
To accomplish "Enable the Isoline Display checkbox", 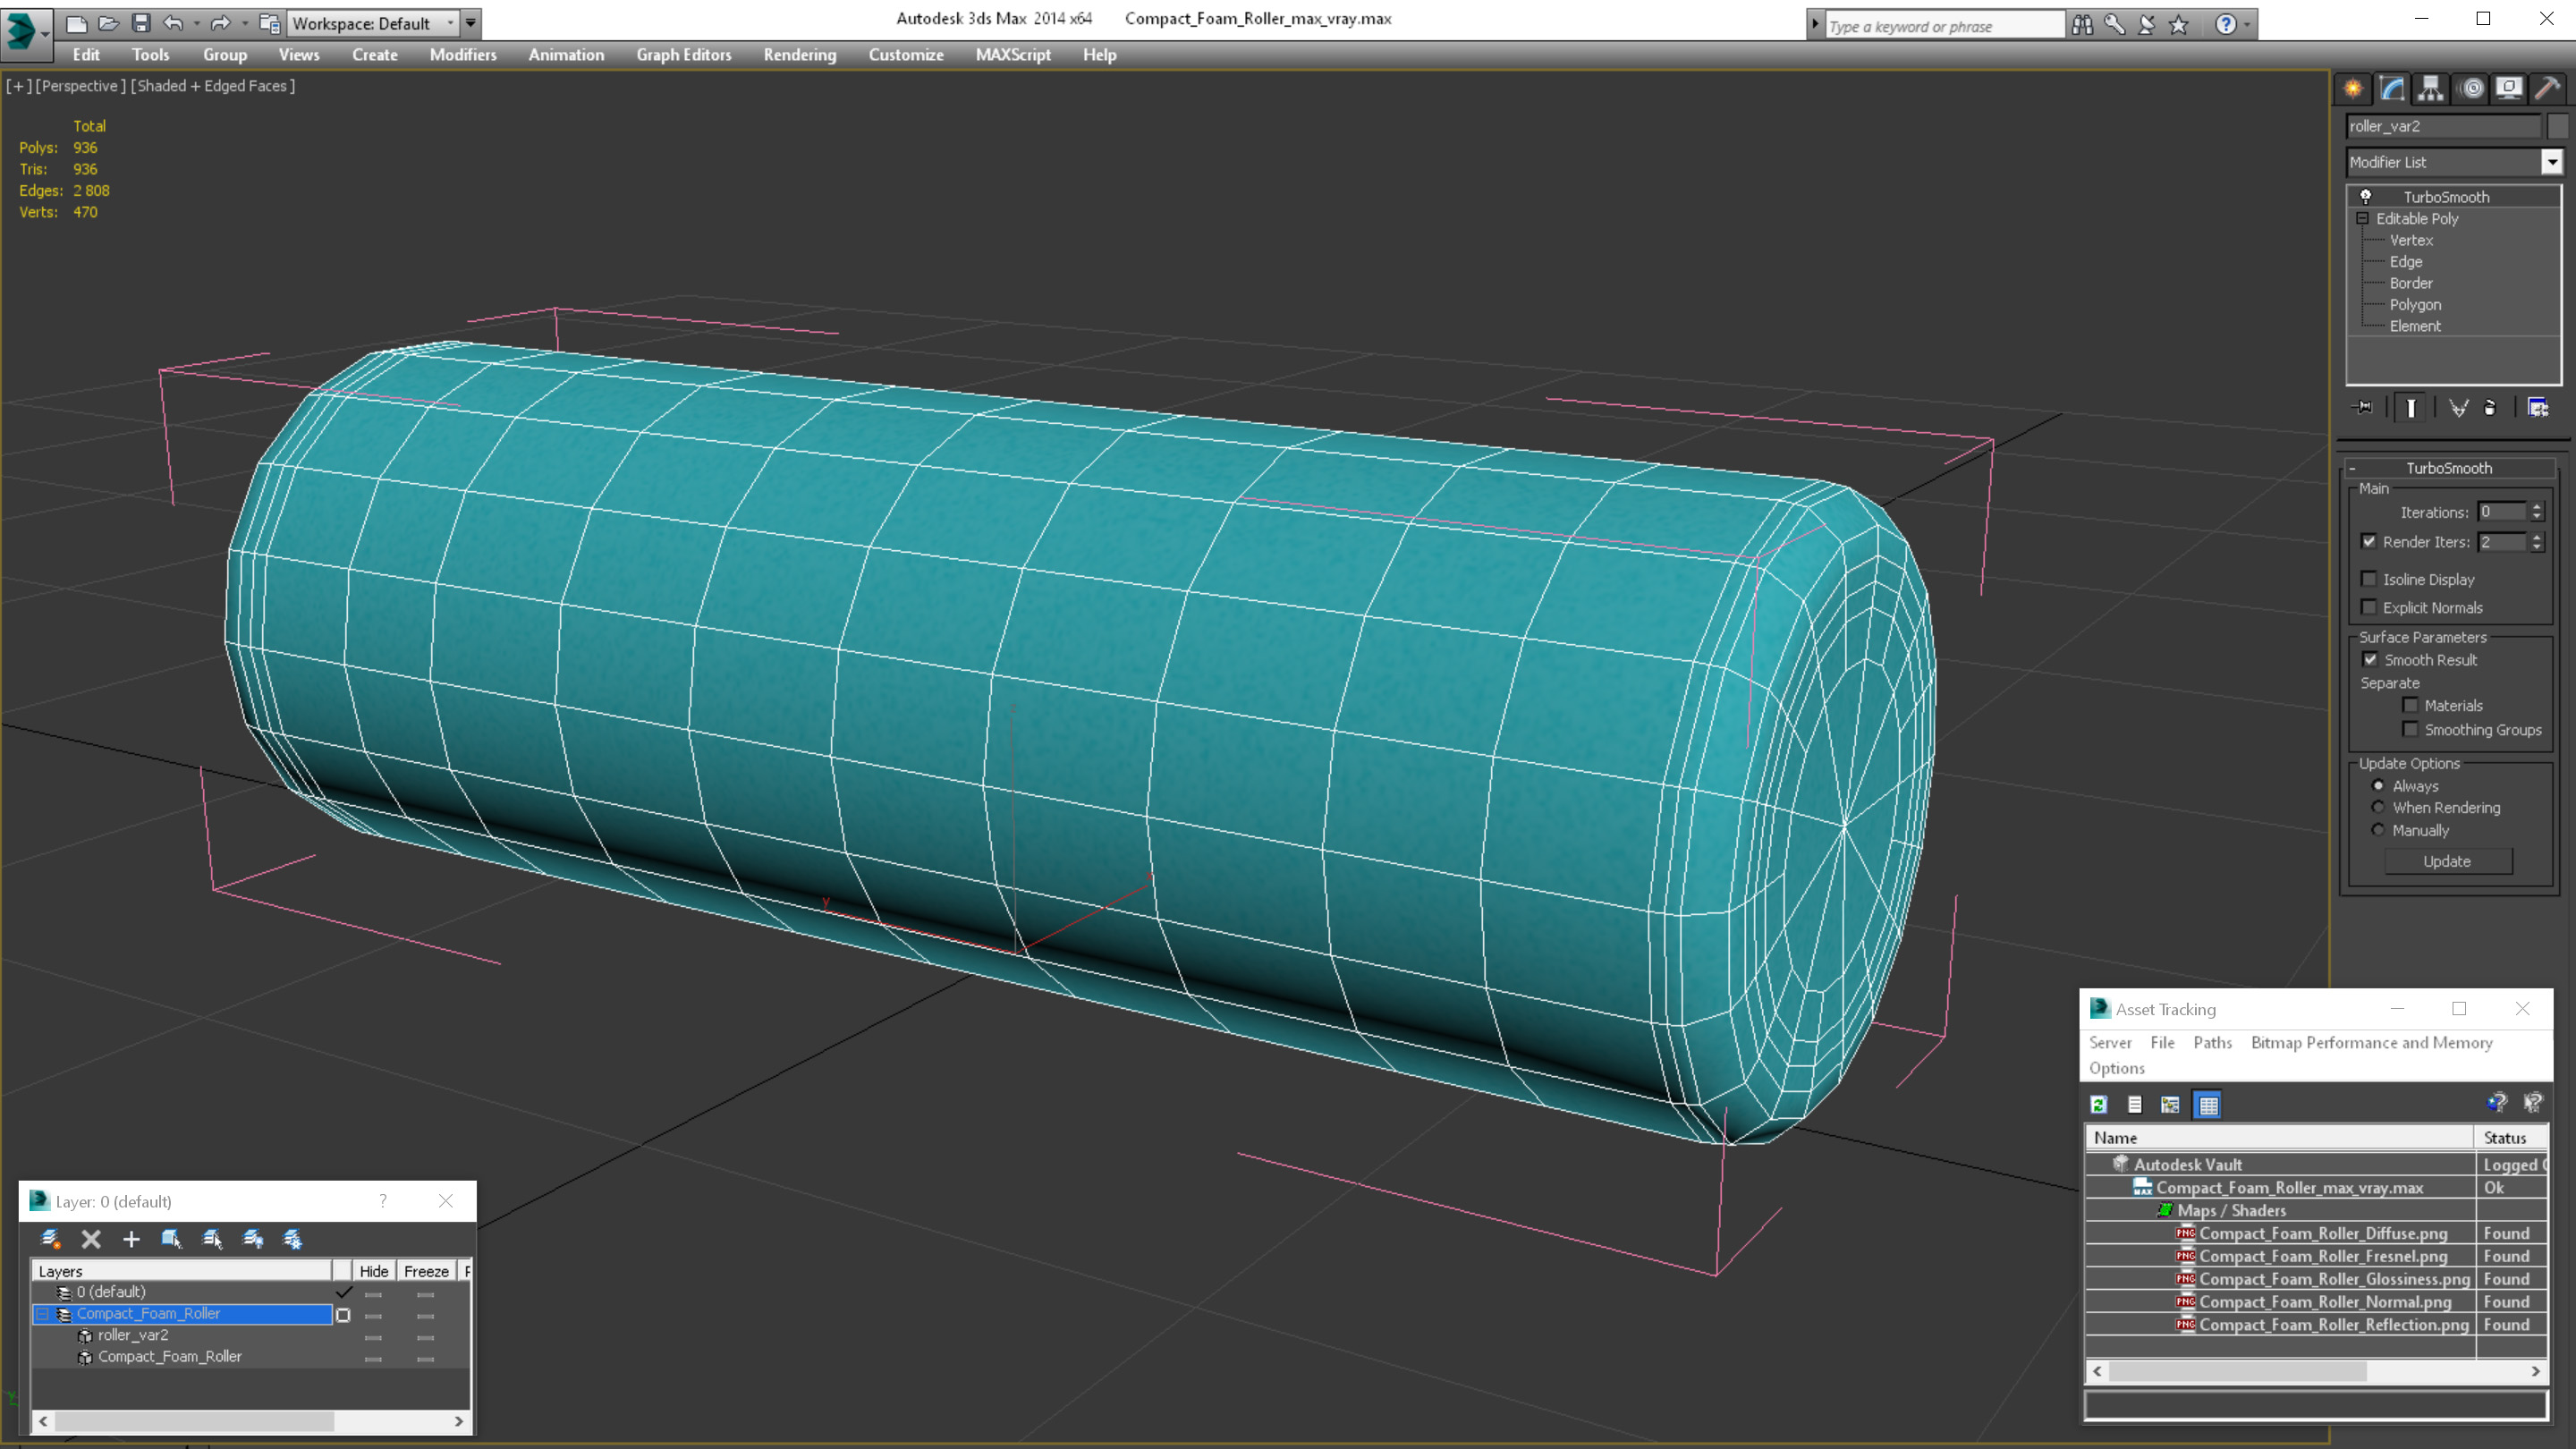I will click(x=2369, y=579).
